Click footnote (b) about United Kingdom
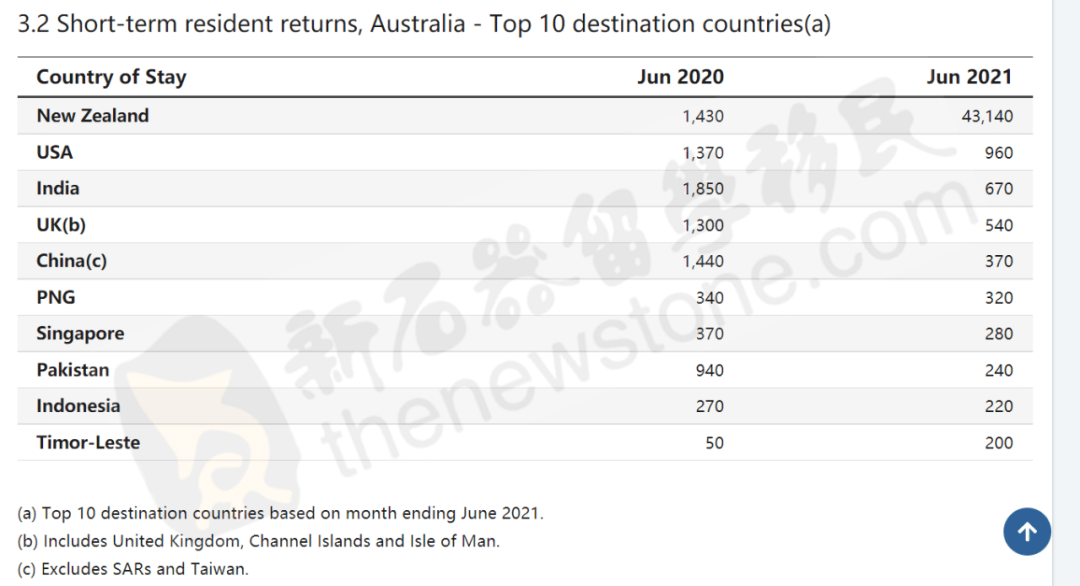 click(258, 541)
